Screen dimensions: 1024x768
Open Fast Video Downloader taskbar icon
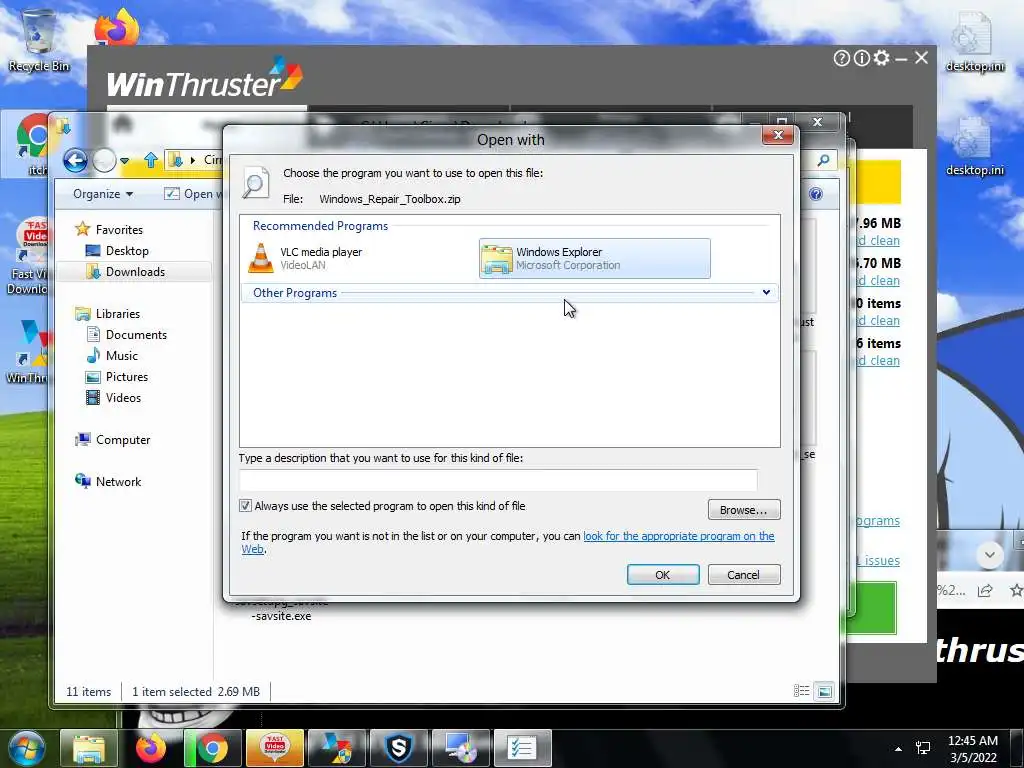click(275, 748)
